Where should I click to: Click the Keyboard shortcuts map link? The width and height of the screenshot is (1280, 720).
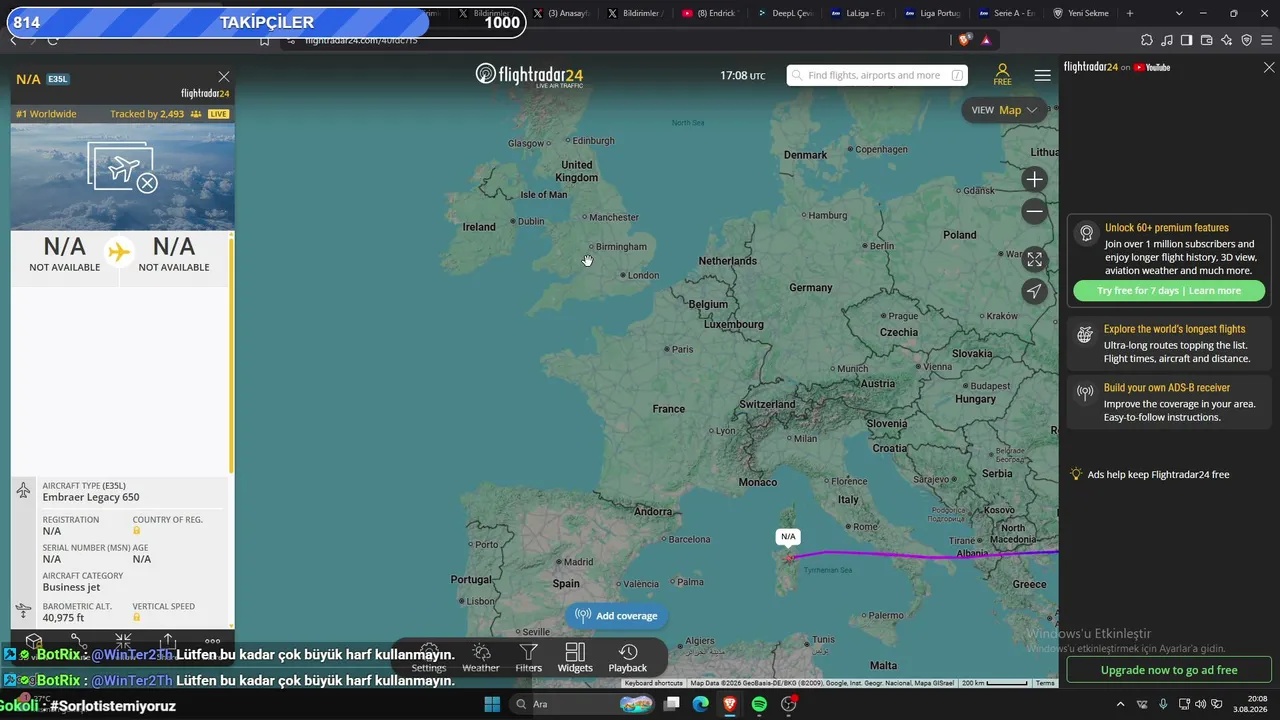(x=654, y=683)
